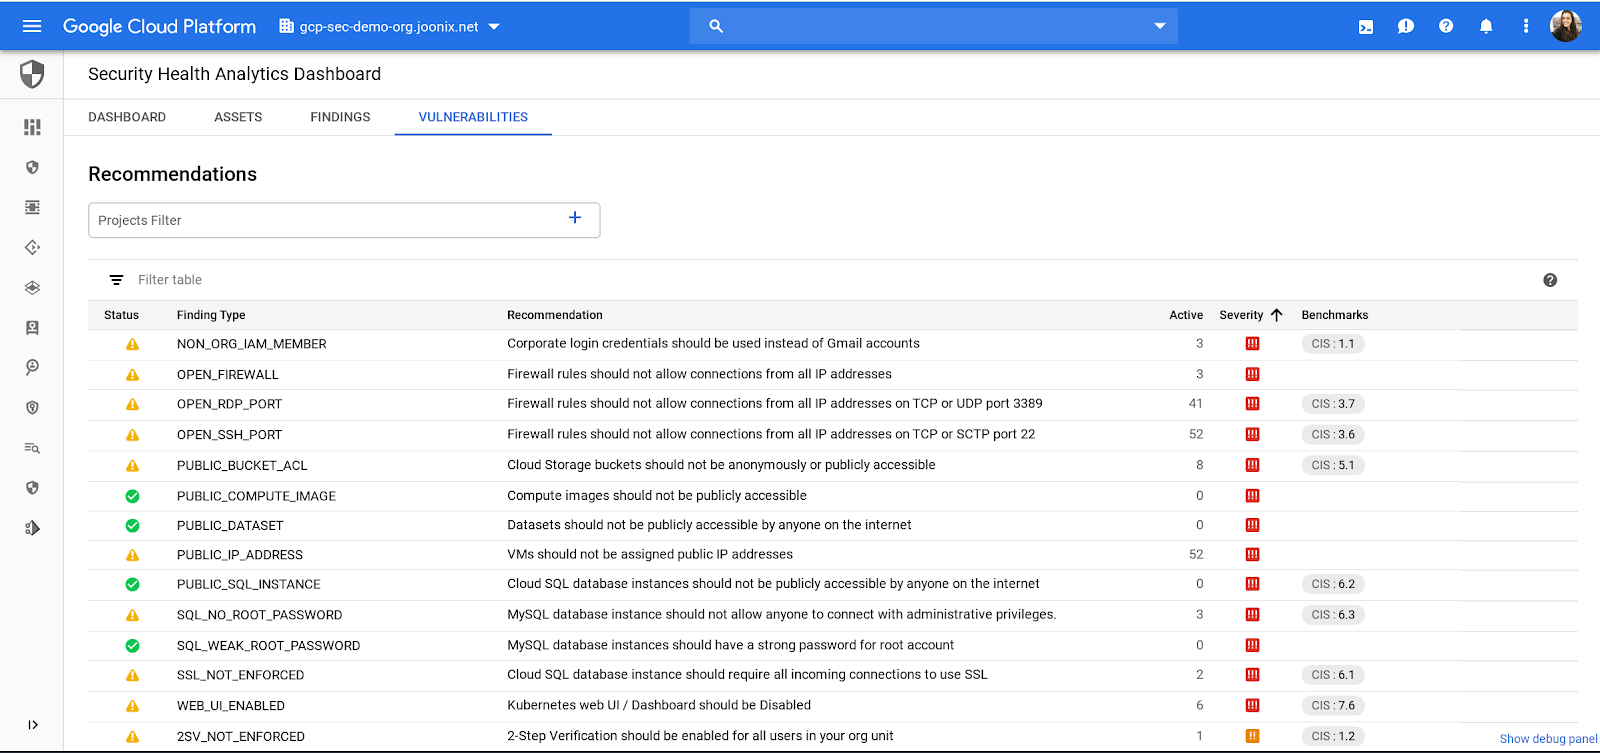Click the CIS : 6.2 benchmark chip
The image size is (1600, 753).
[1333, 584]
